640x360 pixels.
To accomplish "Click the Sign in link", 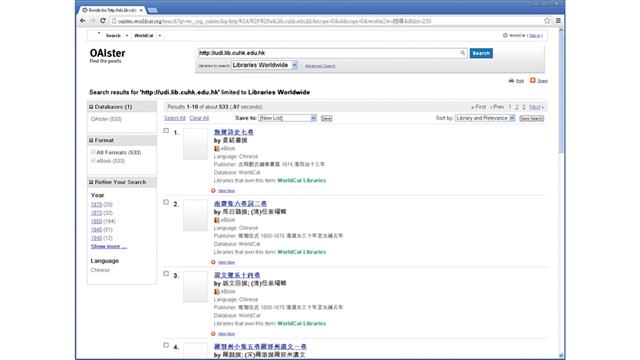I will [x=535, y=36].
